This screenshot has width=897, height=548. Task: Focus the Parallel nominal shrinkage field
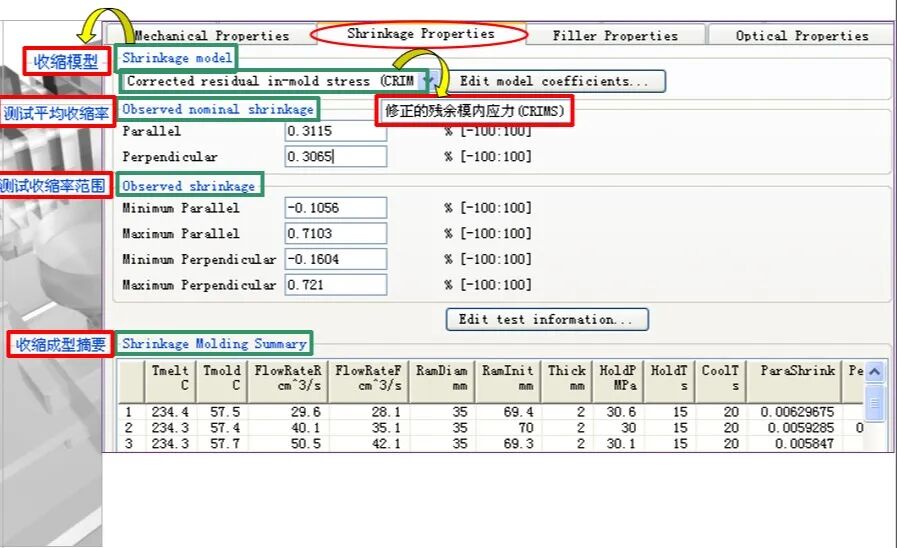pyautogui.click(x=335, y=132)
